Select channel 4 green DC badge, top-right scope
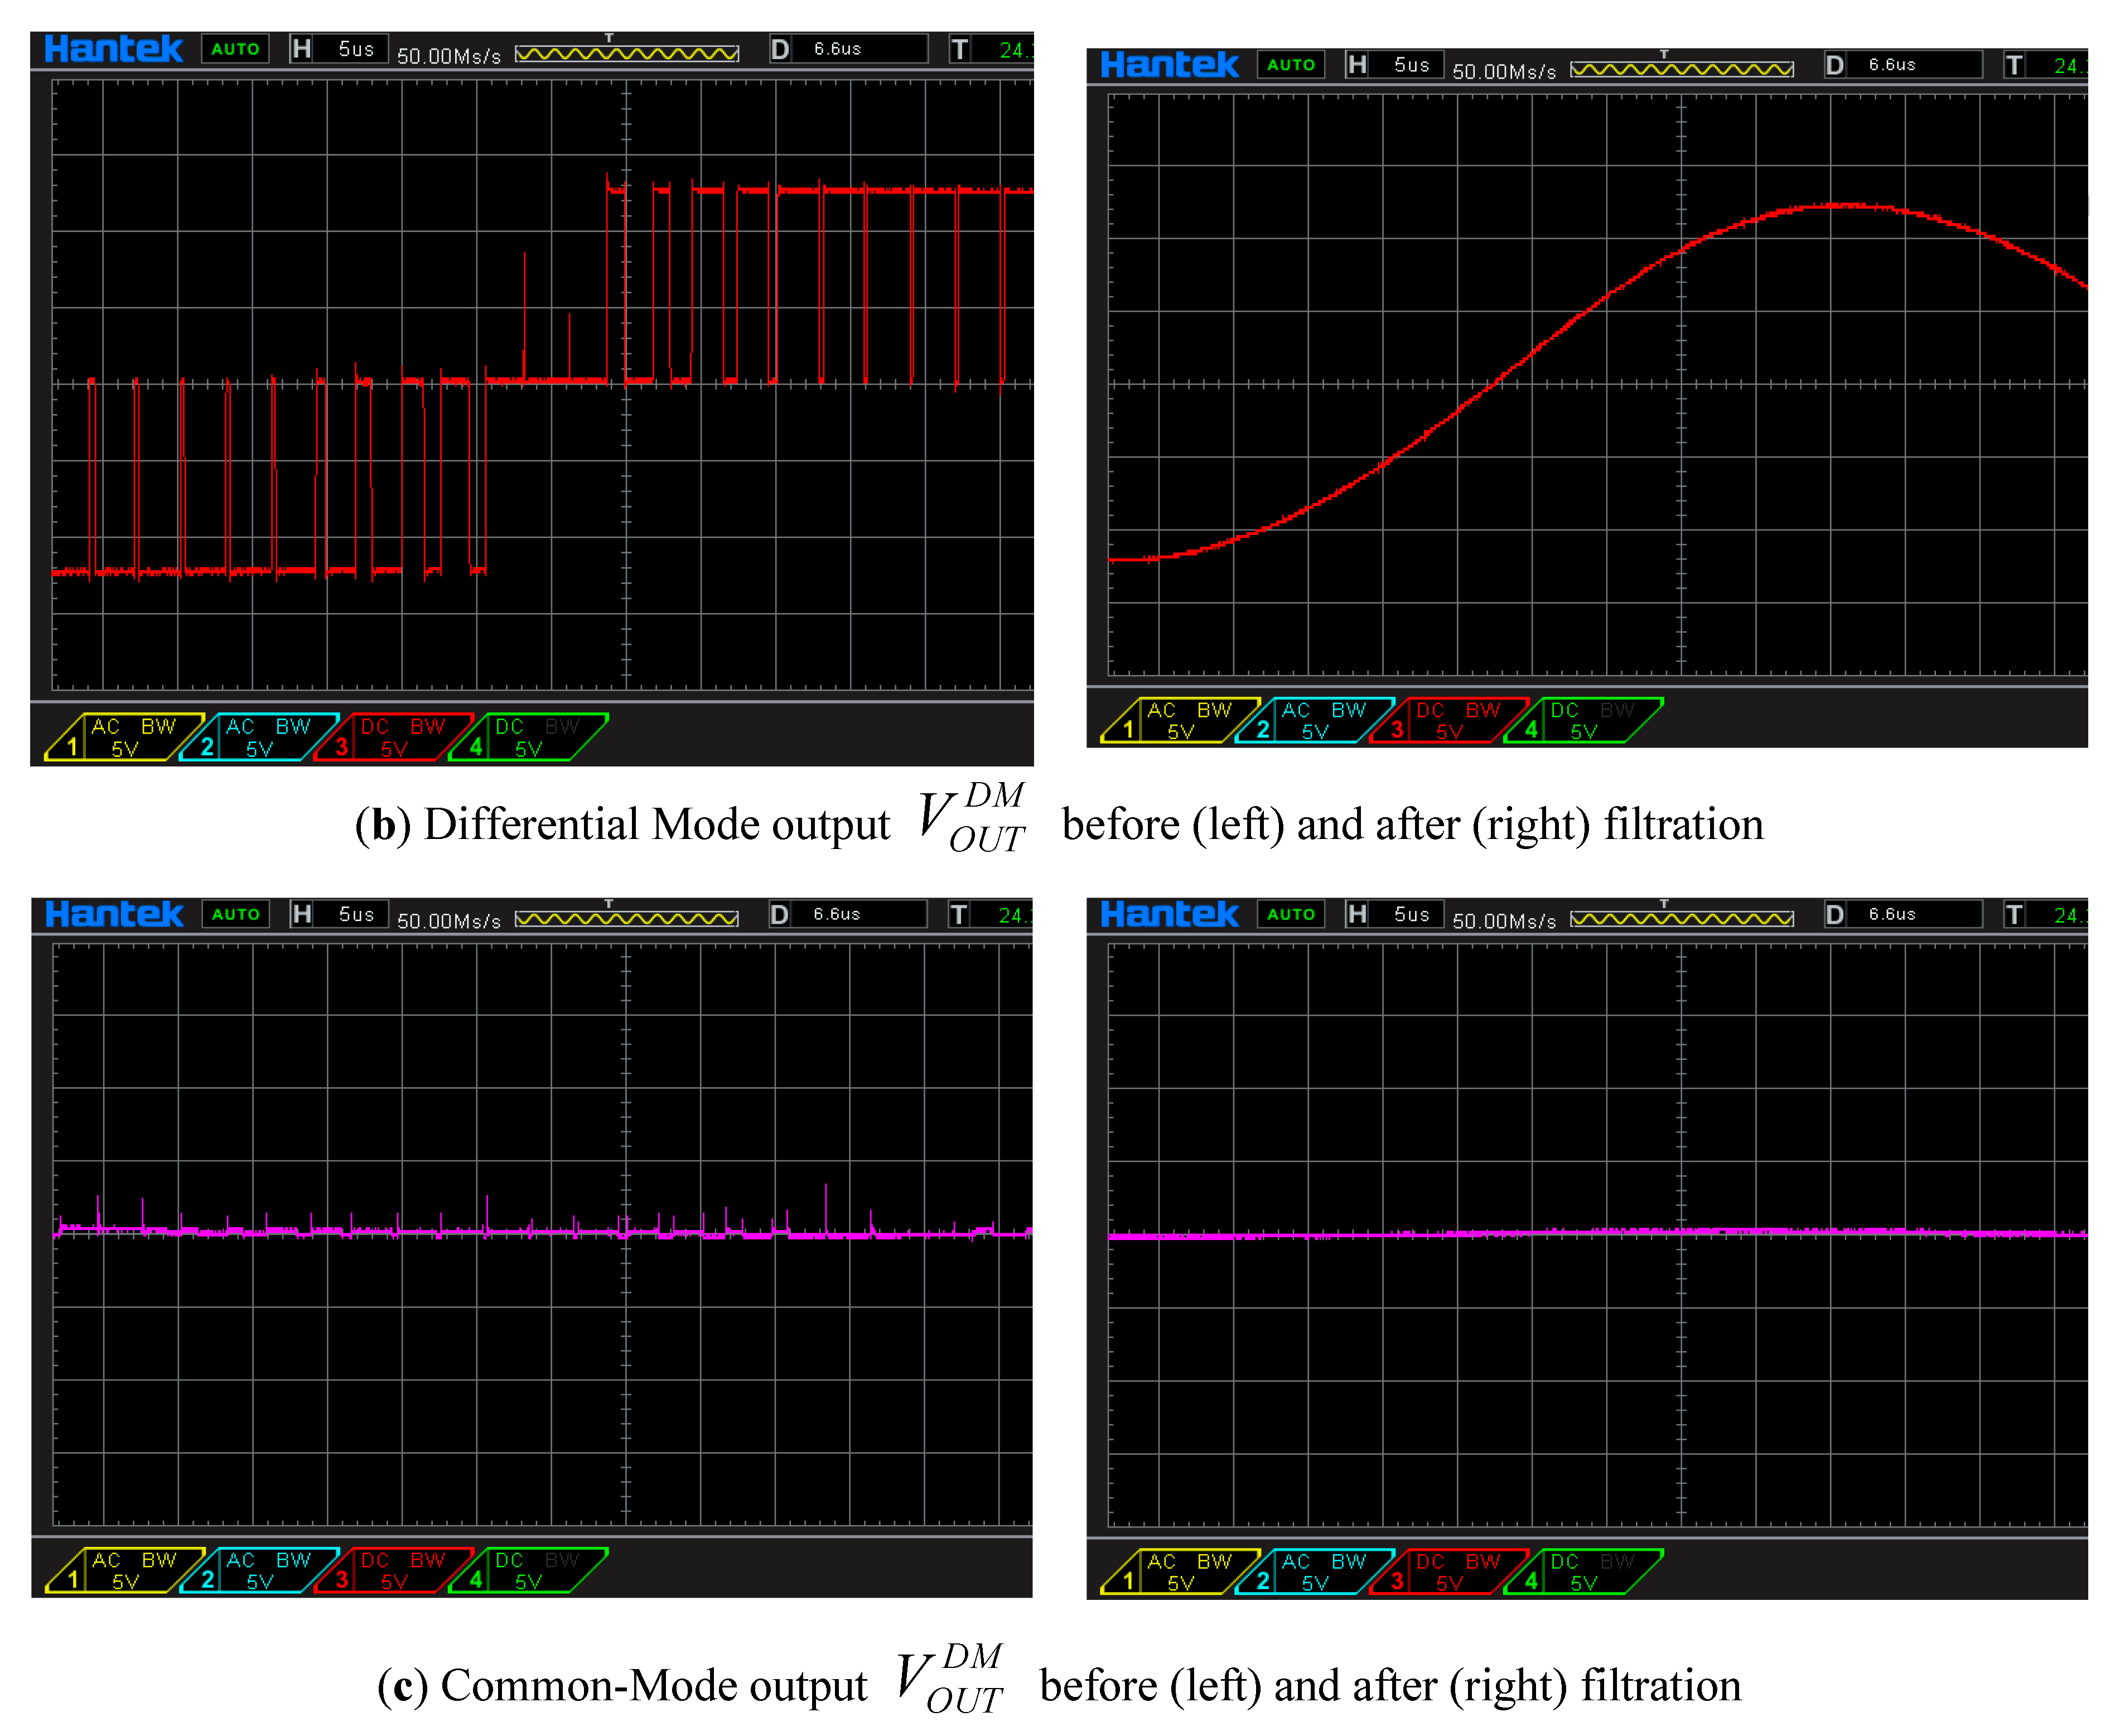This screenshot has height=1736, width=2115. click(x=1584, y=720)
